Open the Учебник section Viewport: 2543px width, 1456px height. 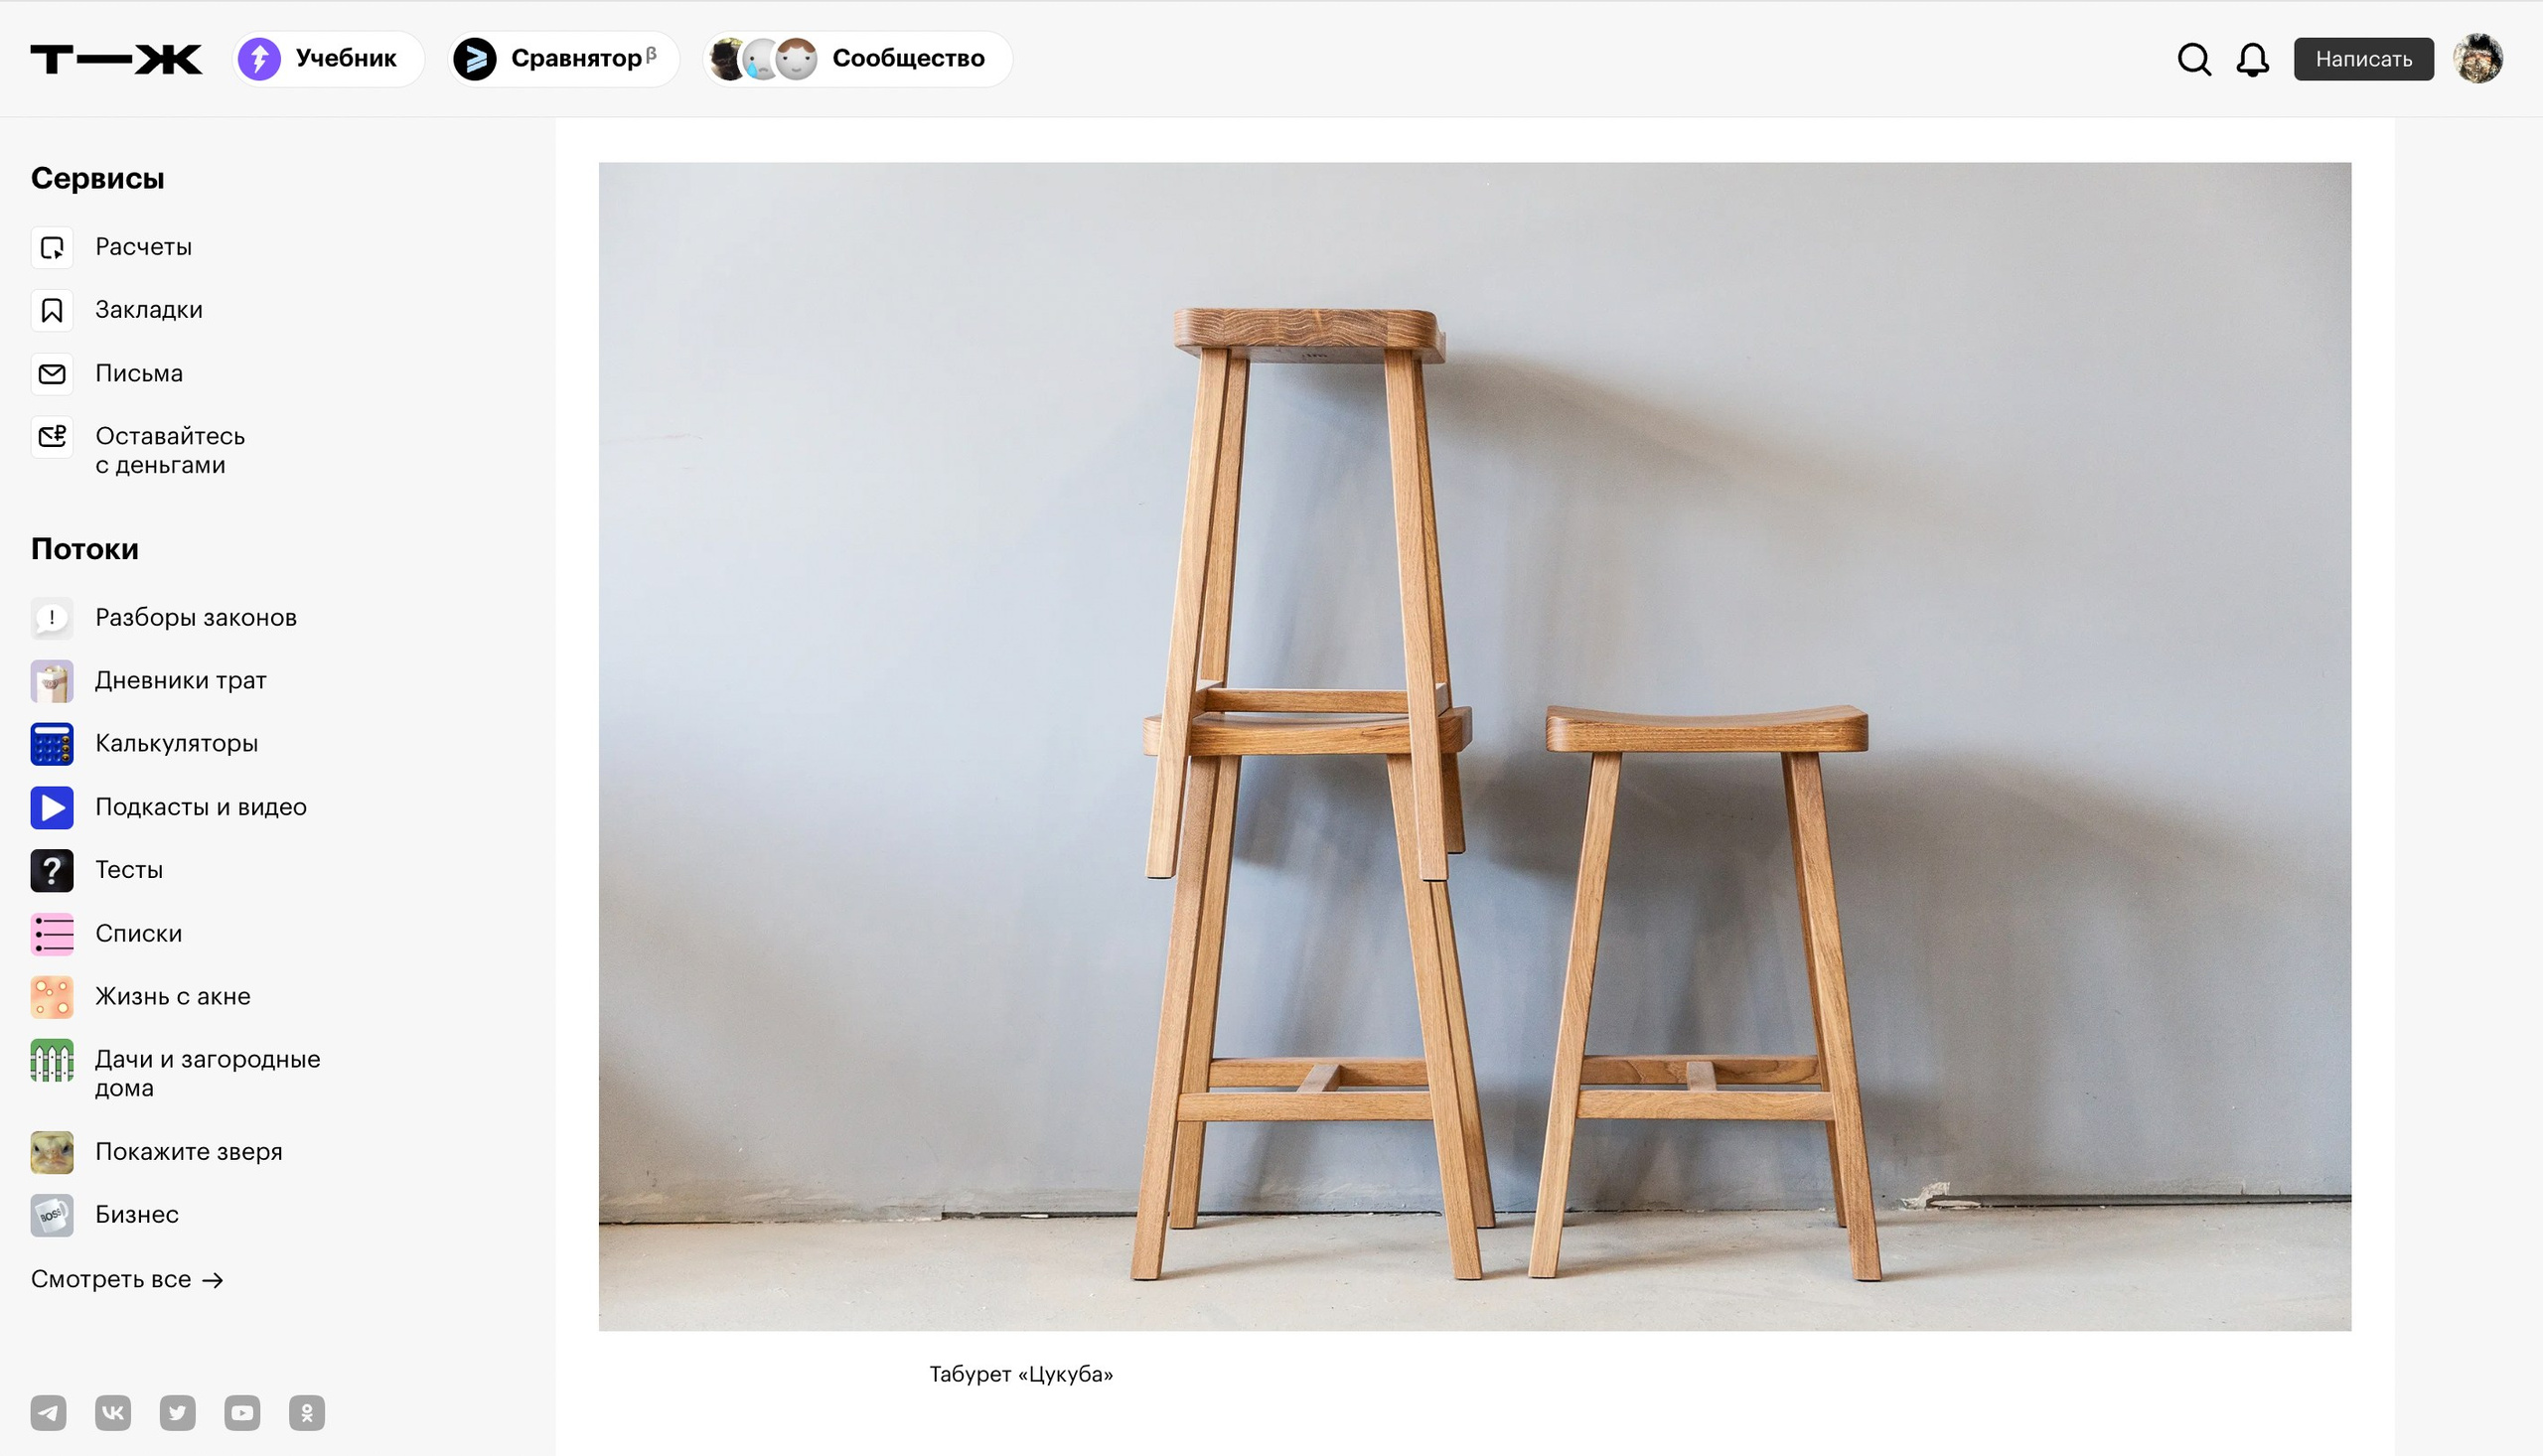click(329, 59)
